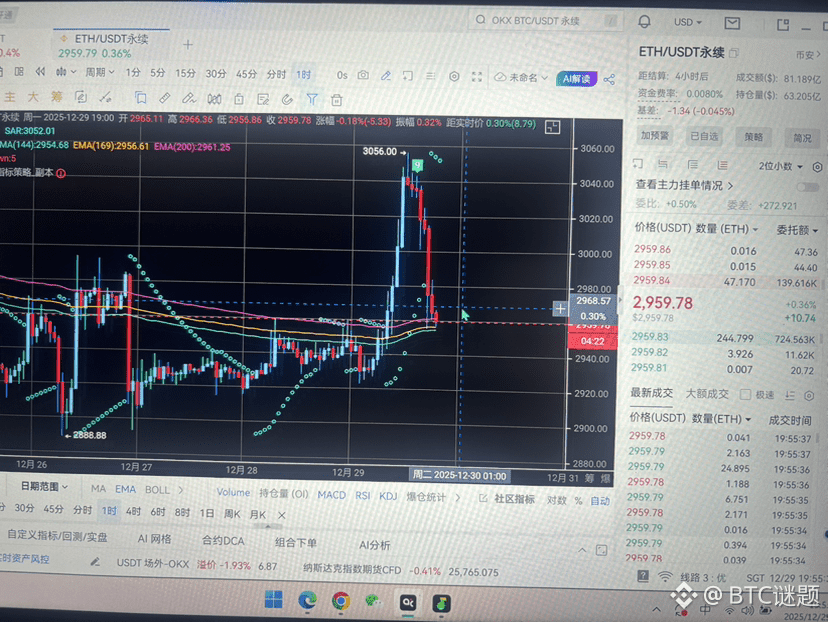Delete drawings with the trash bin icon

coord(336,100)
